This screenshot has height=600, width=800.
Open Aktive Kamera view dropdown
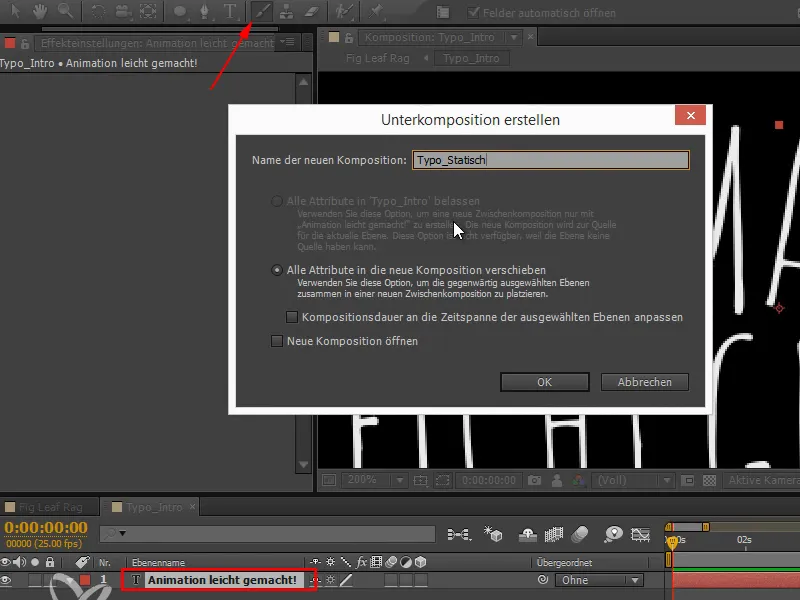(x=762, y=480)
